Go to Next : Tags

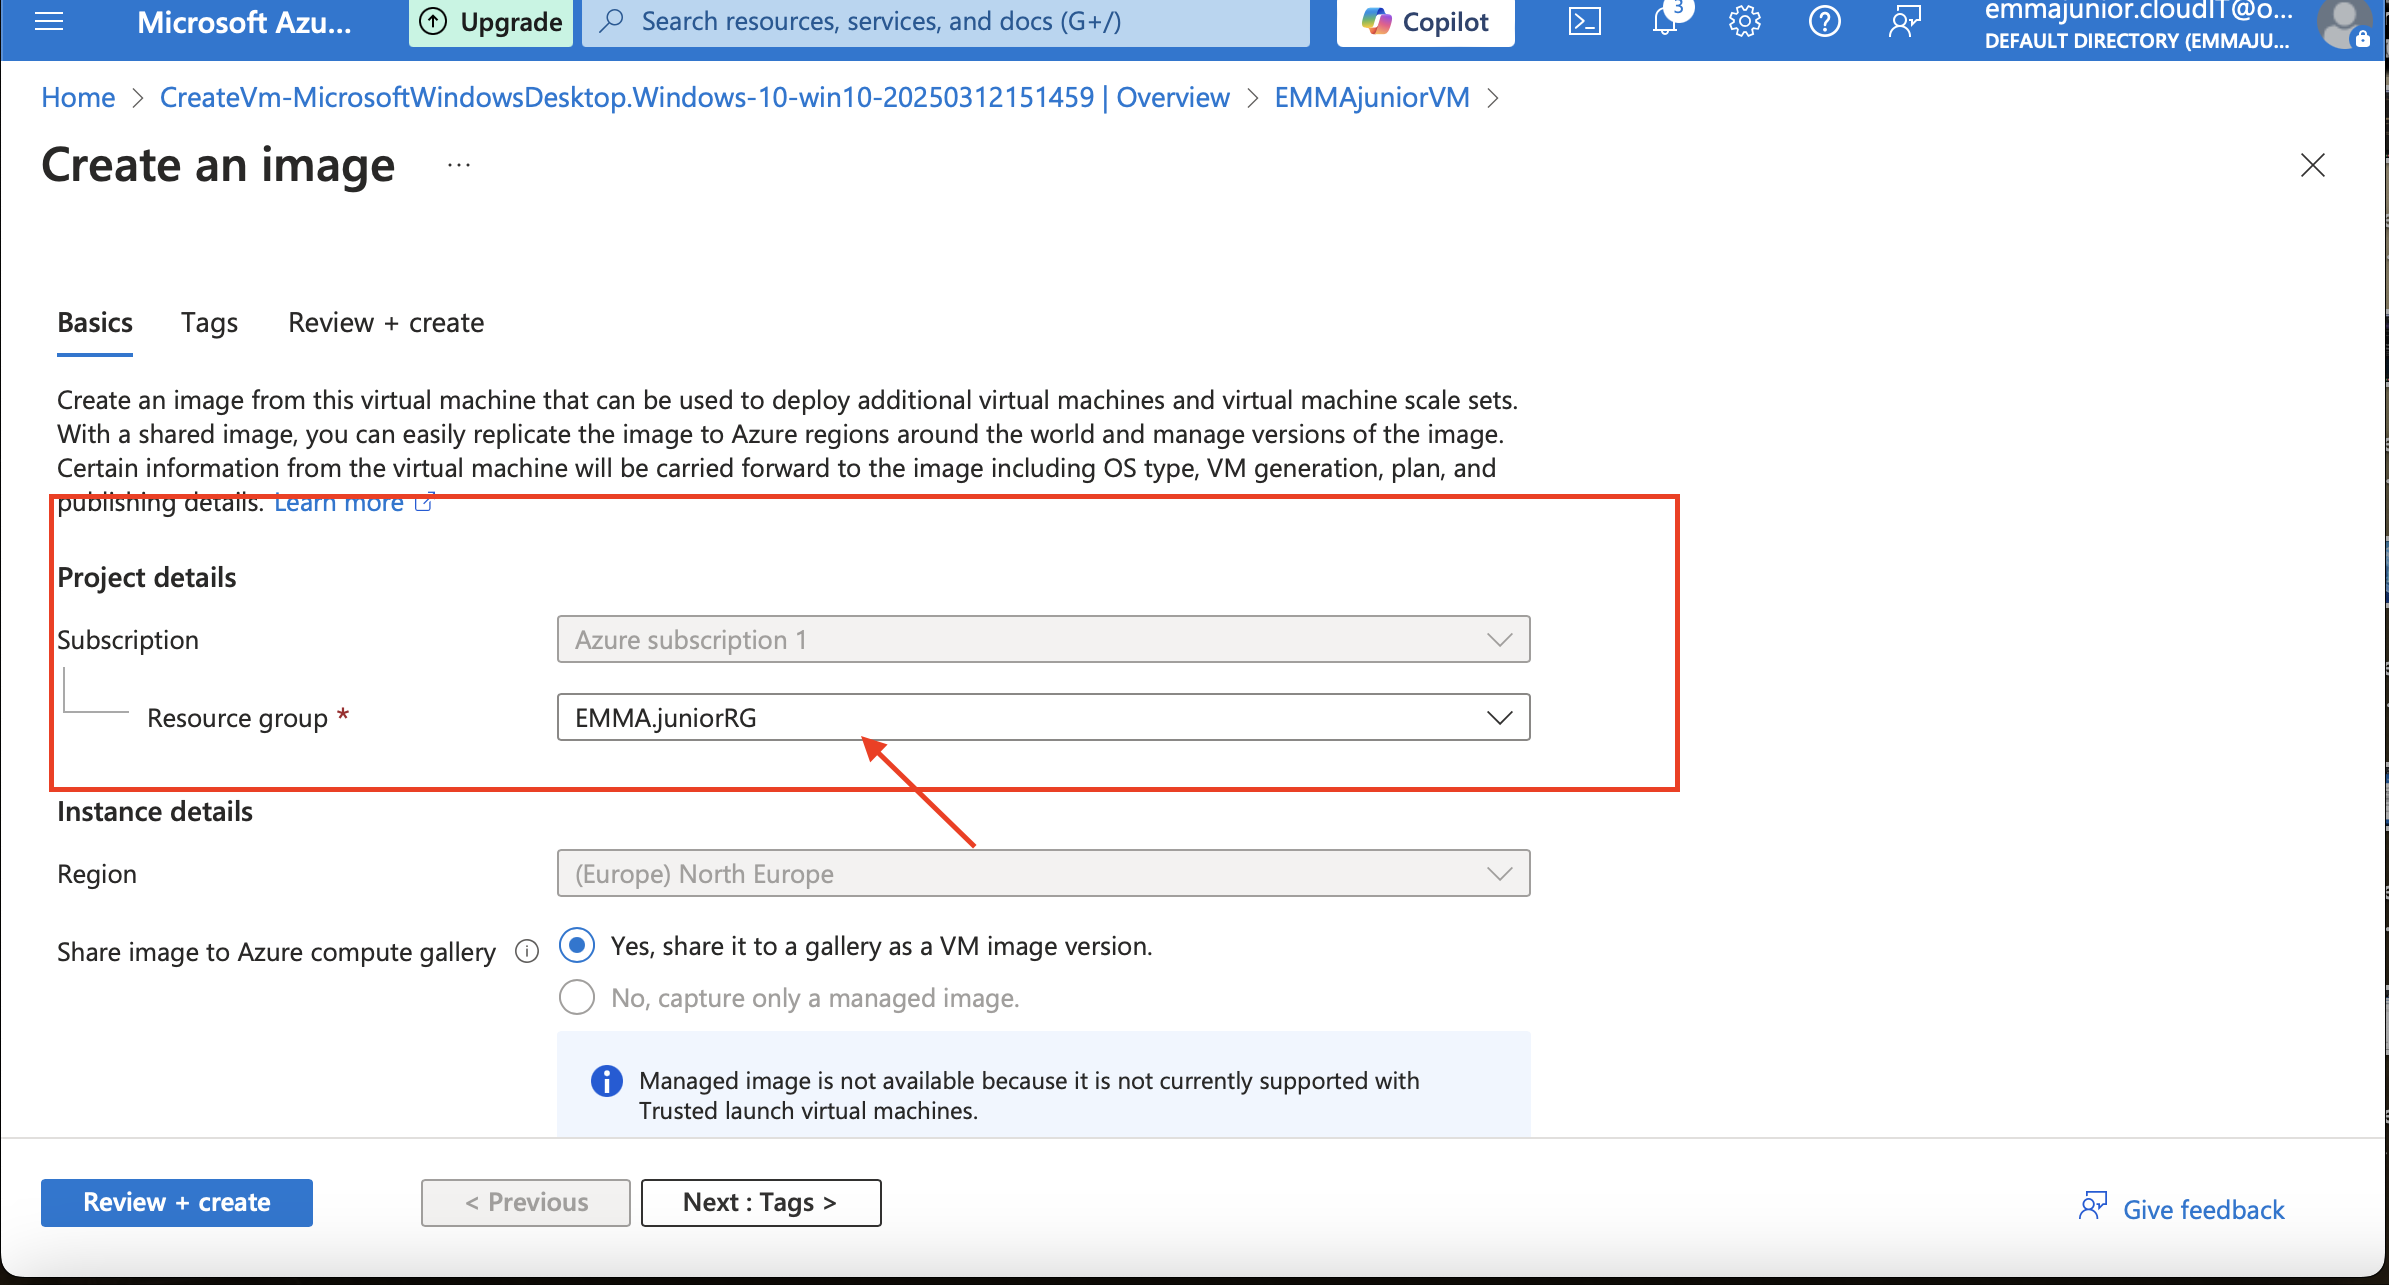[x=761, y=1202]
